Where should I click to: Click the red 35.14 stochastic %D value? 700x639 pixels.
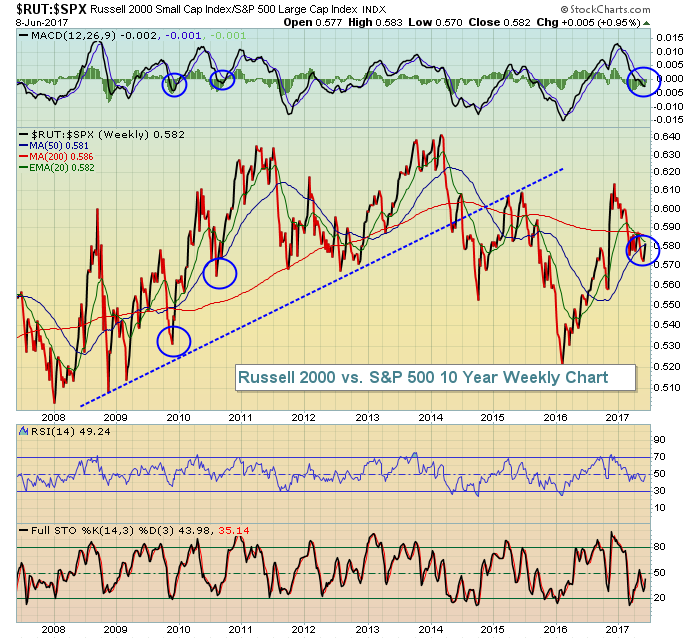(233, 530)
